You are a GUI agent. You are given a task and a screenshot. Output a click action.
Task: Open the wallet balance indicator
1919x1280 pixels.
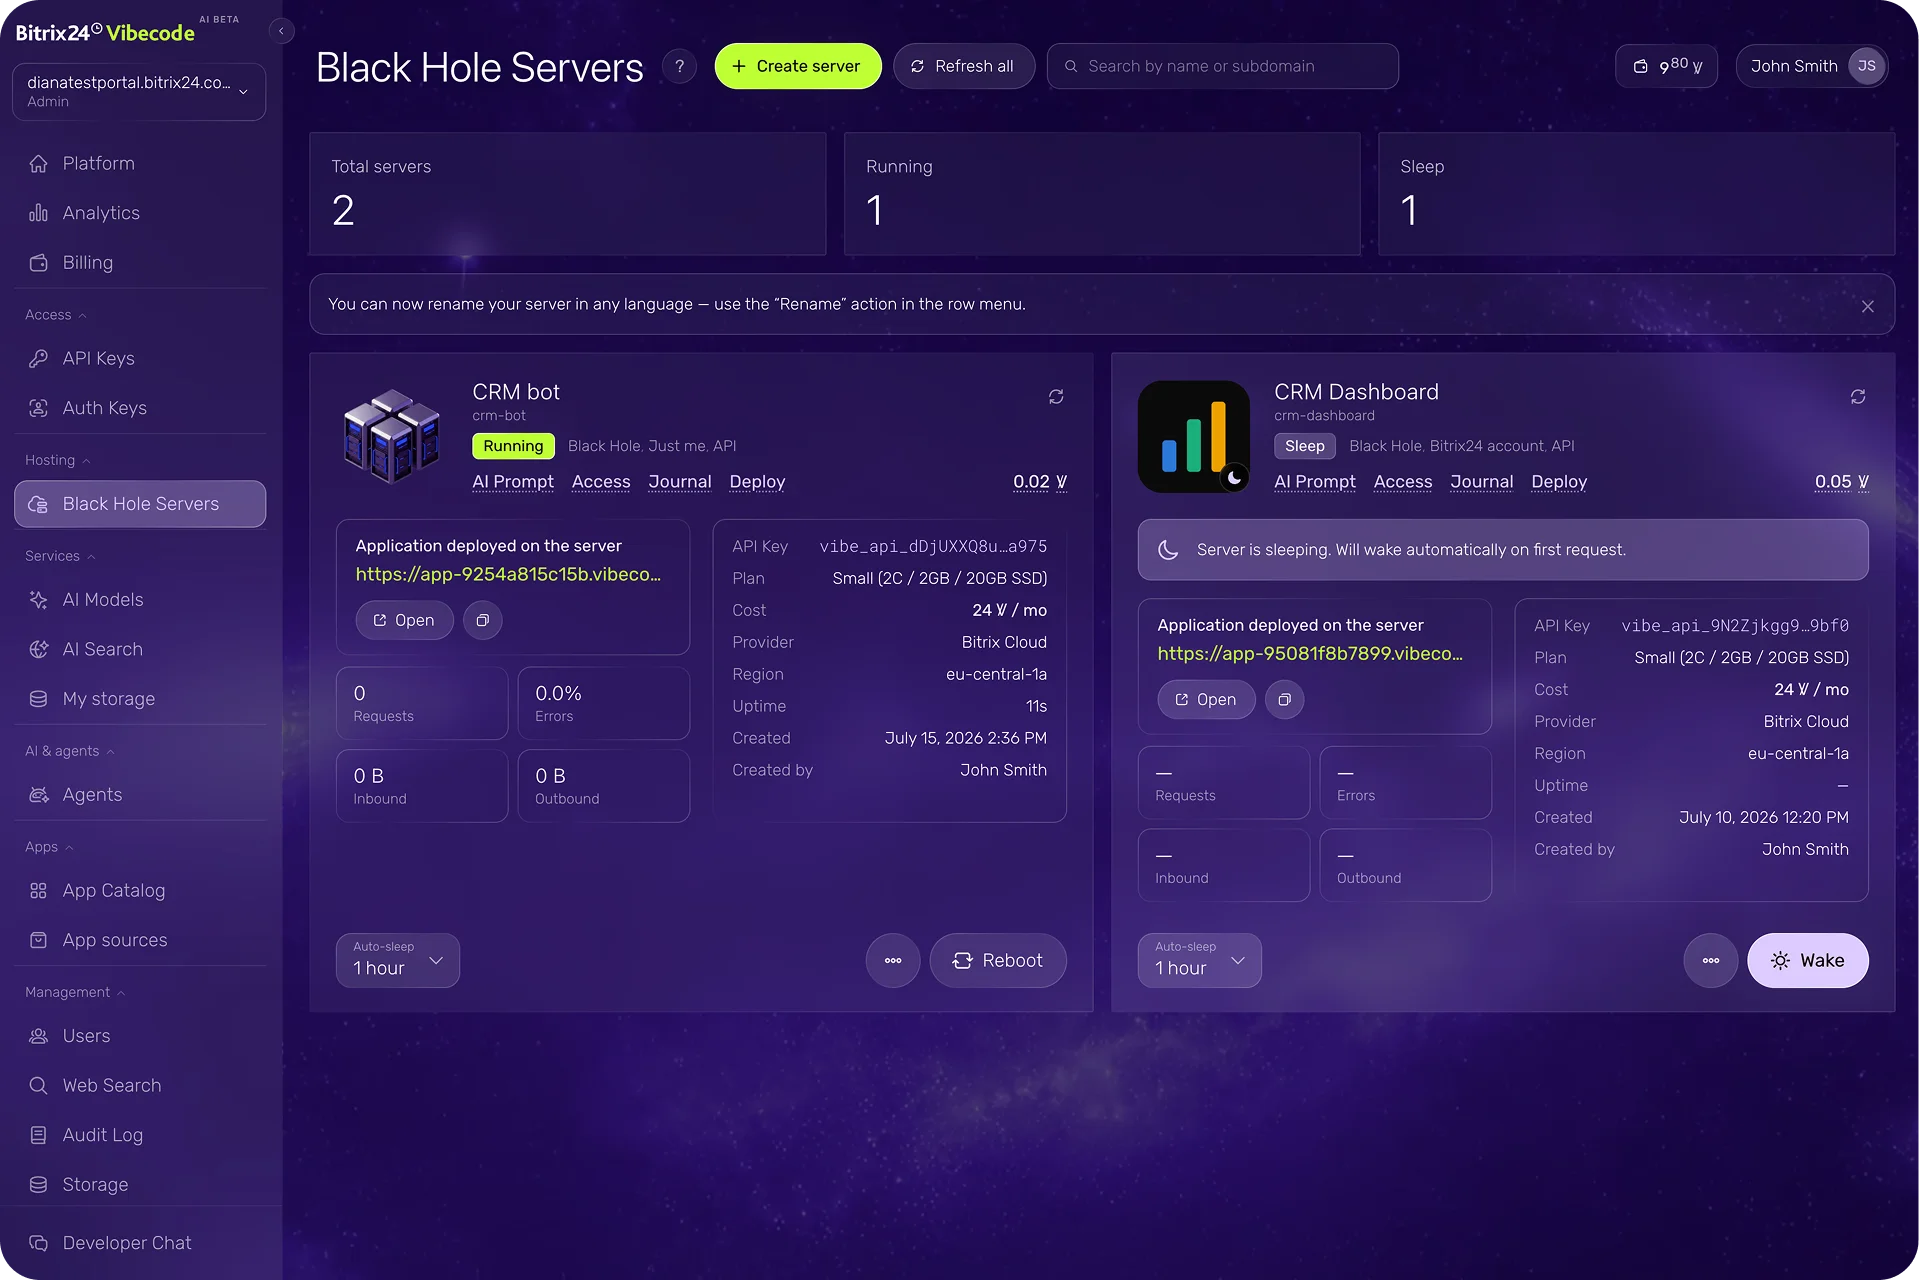coord(1667,66)
